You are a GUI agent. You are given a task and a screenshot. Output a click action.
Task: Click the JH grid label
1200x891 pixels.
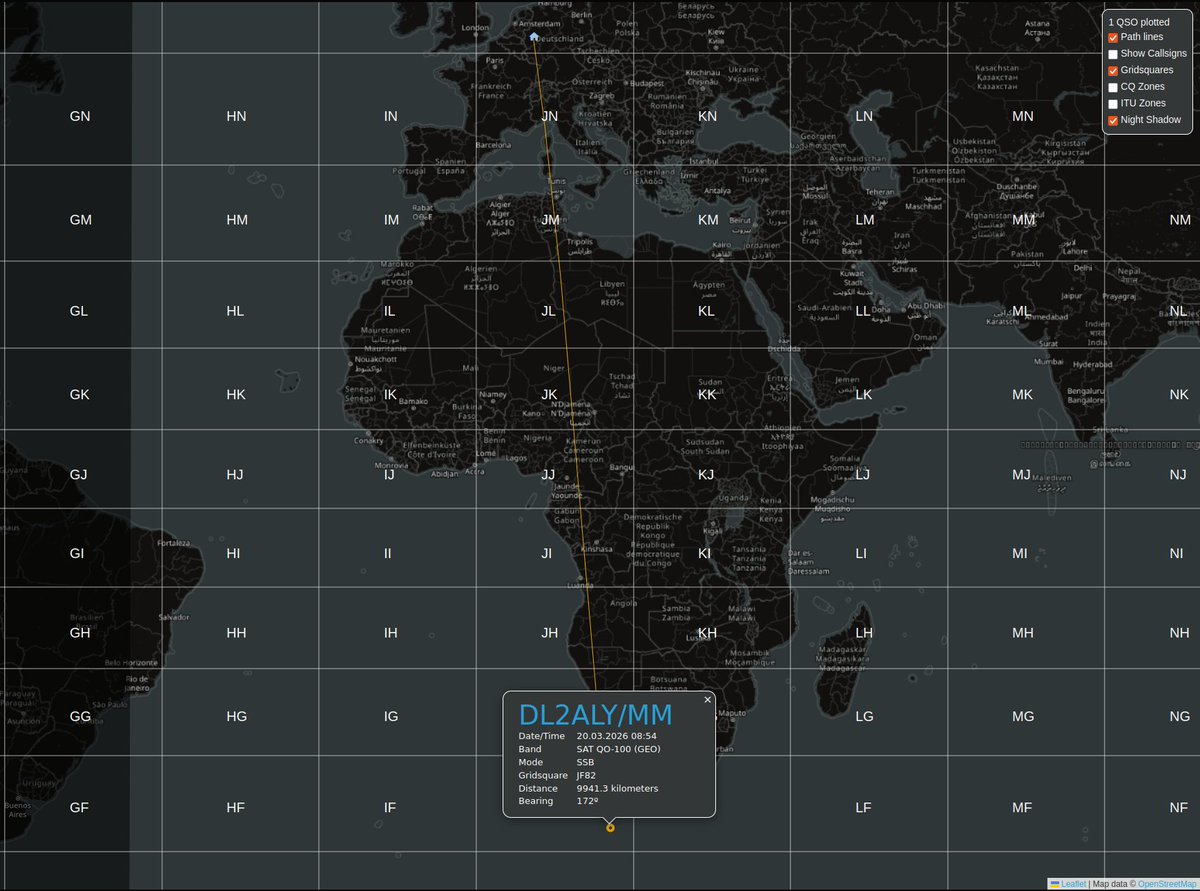[549, 633]
